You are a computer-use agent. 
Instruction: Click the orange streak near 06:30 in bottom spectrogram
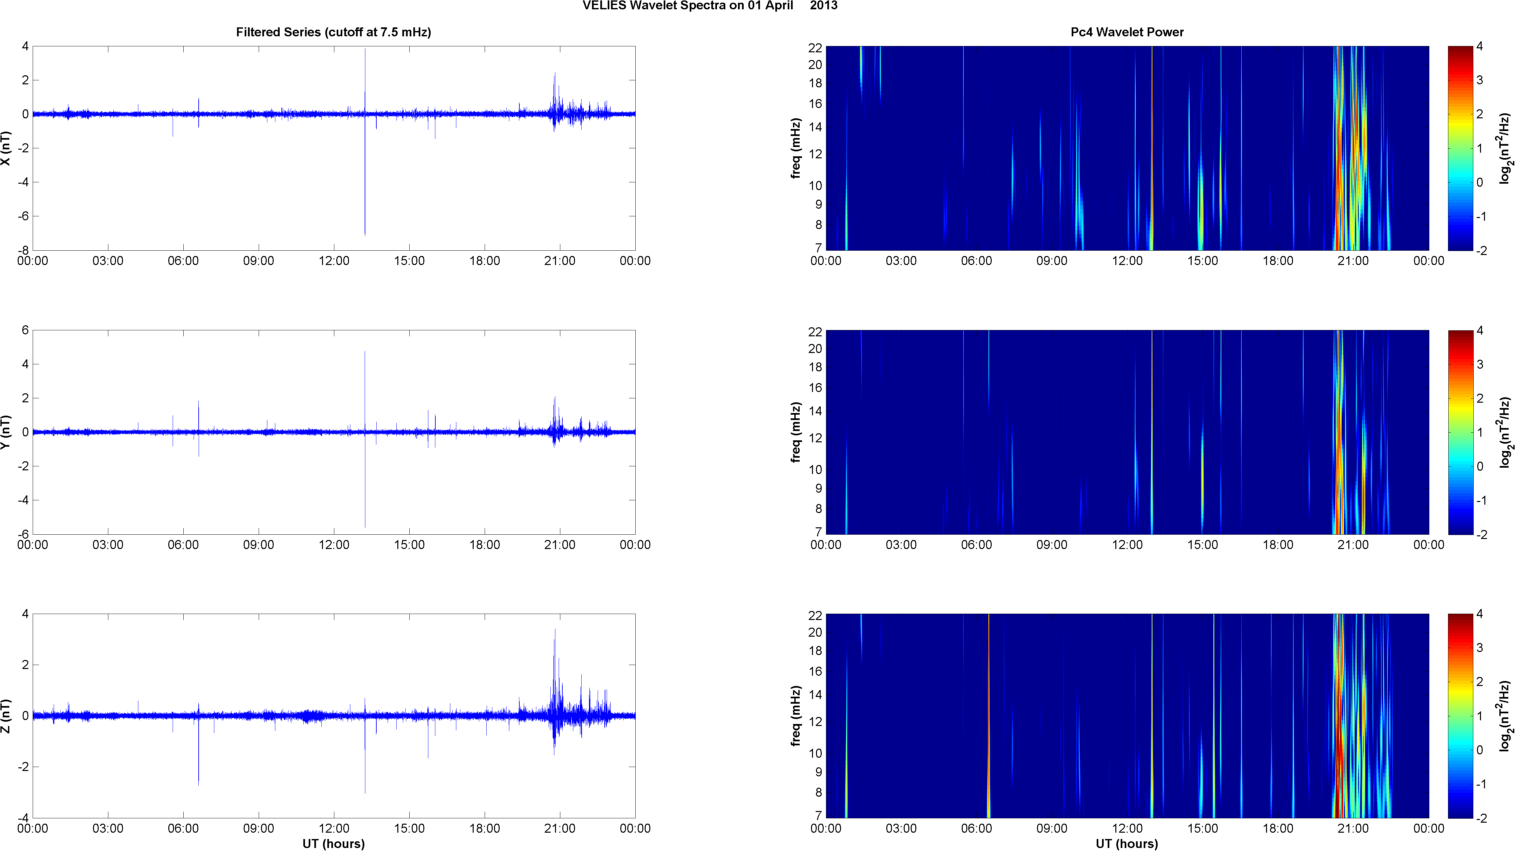pos(988,716)
